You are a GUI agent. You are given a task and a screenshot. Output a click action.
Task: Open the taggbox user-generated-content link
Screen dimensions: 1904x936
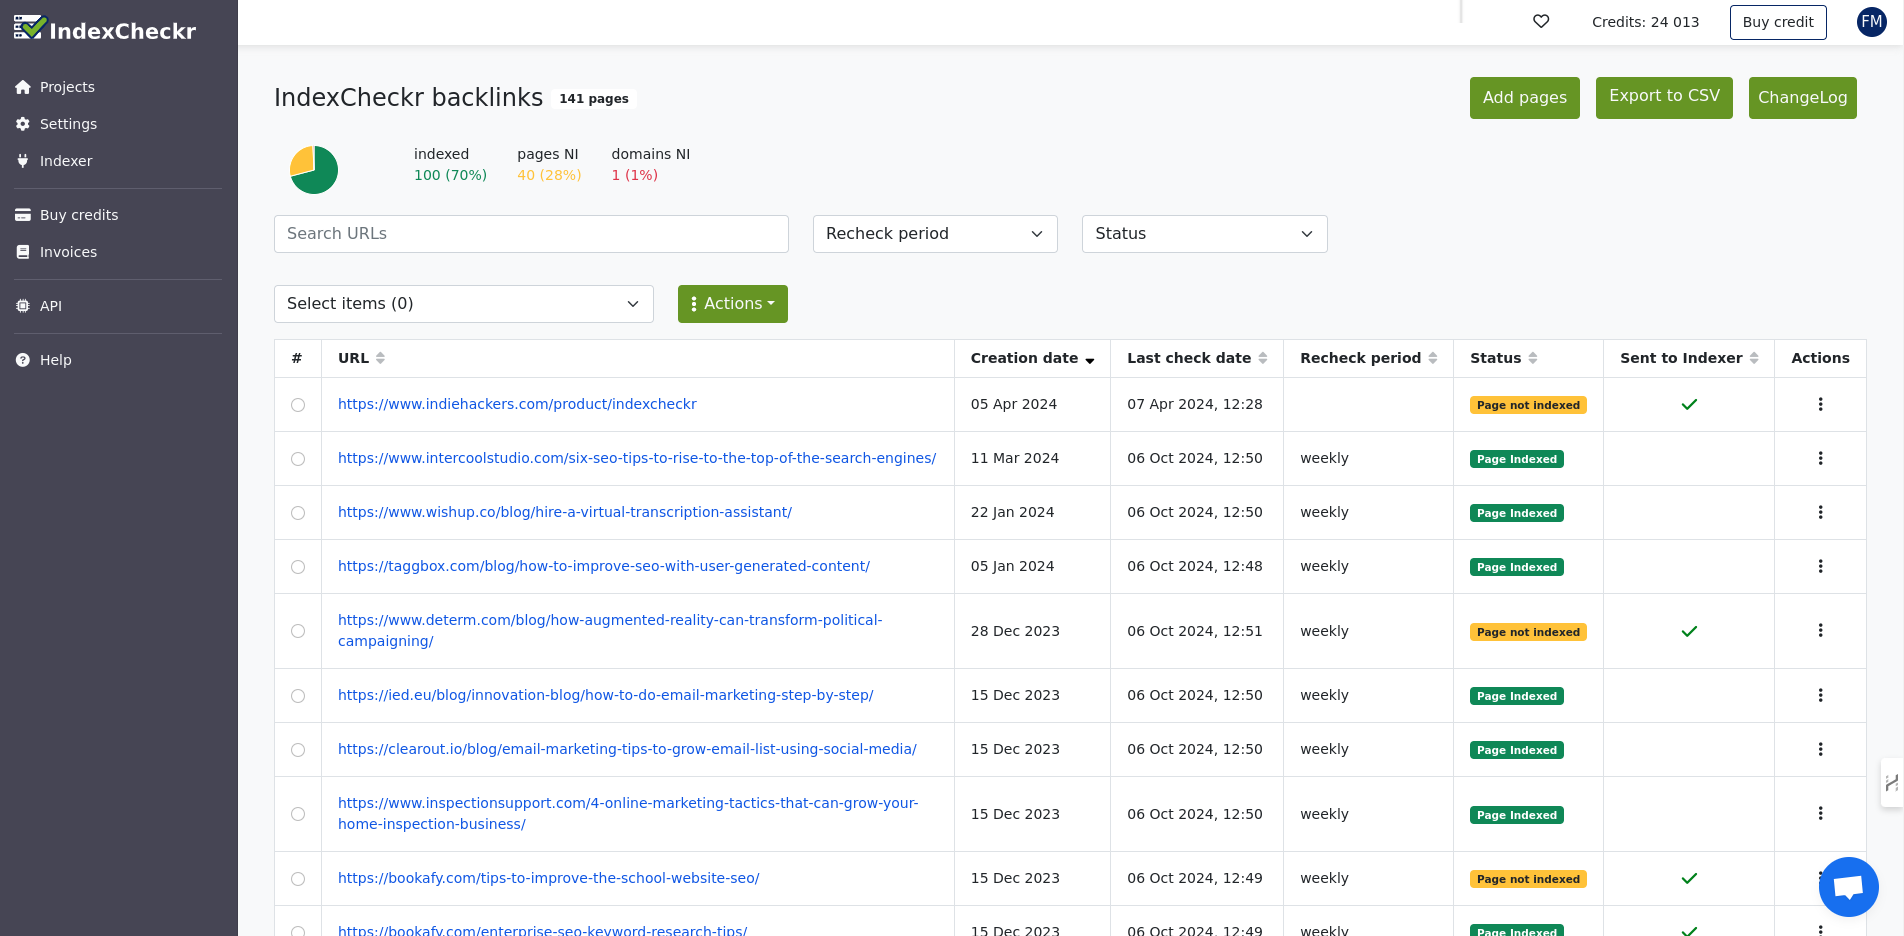pyautogui.click(x=604, y=566)
